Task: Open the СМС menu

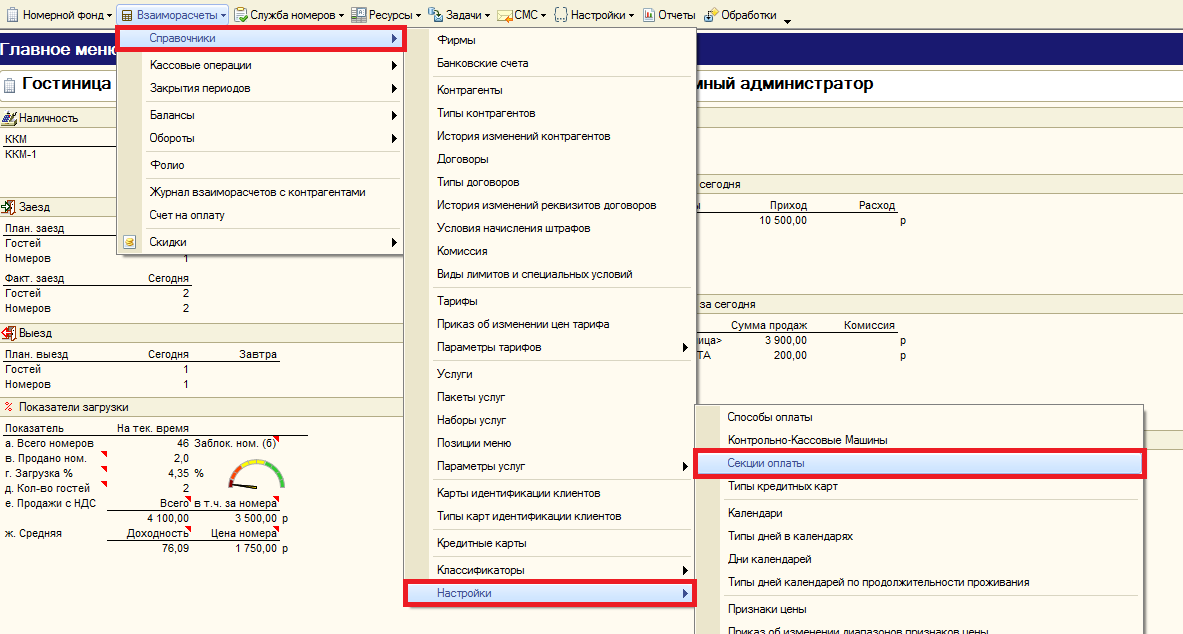Action: [x=521, y=15]
